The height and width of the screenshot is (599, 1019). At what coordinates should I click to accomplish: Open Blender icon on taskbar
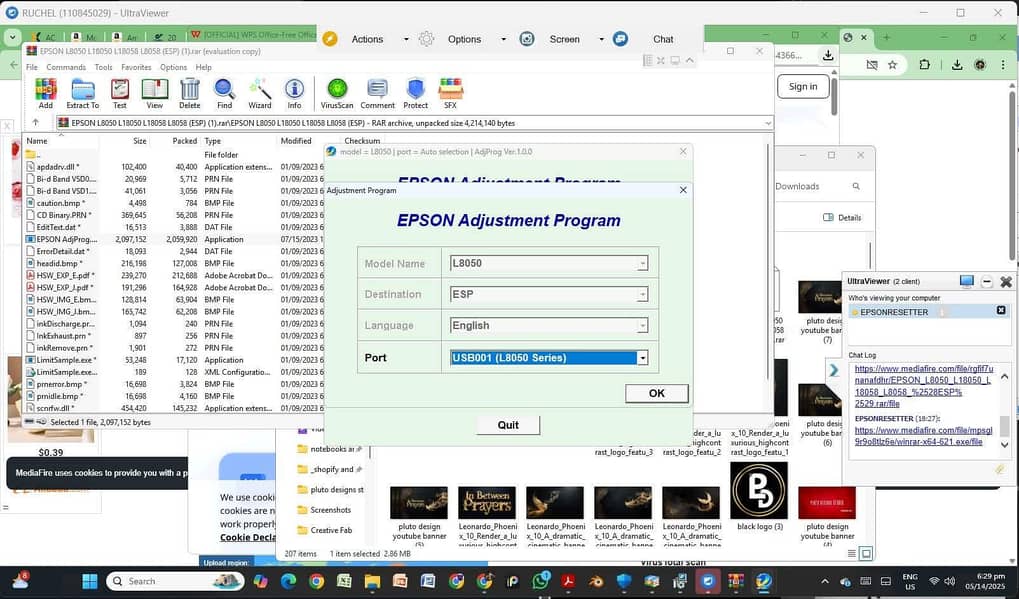(x=596, y=581)
